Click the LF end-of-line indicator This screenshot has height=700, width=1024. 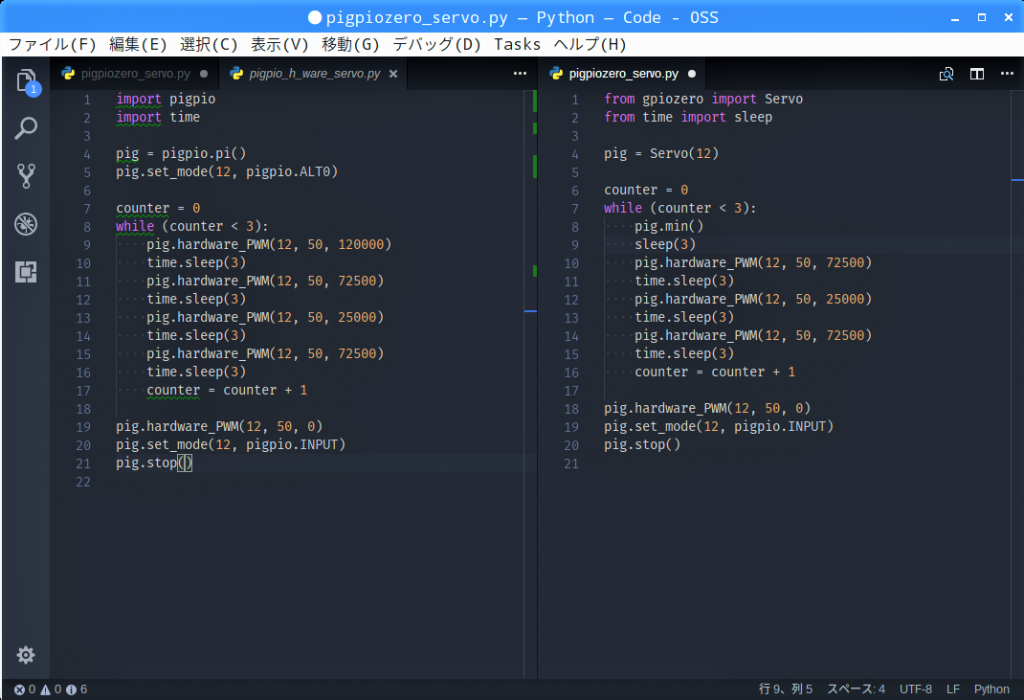coord(953,689)
